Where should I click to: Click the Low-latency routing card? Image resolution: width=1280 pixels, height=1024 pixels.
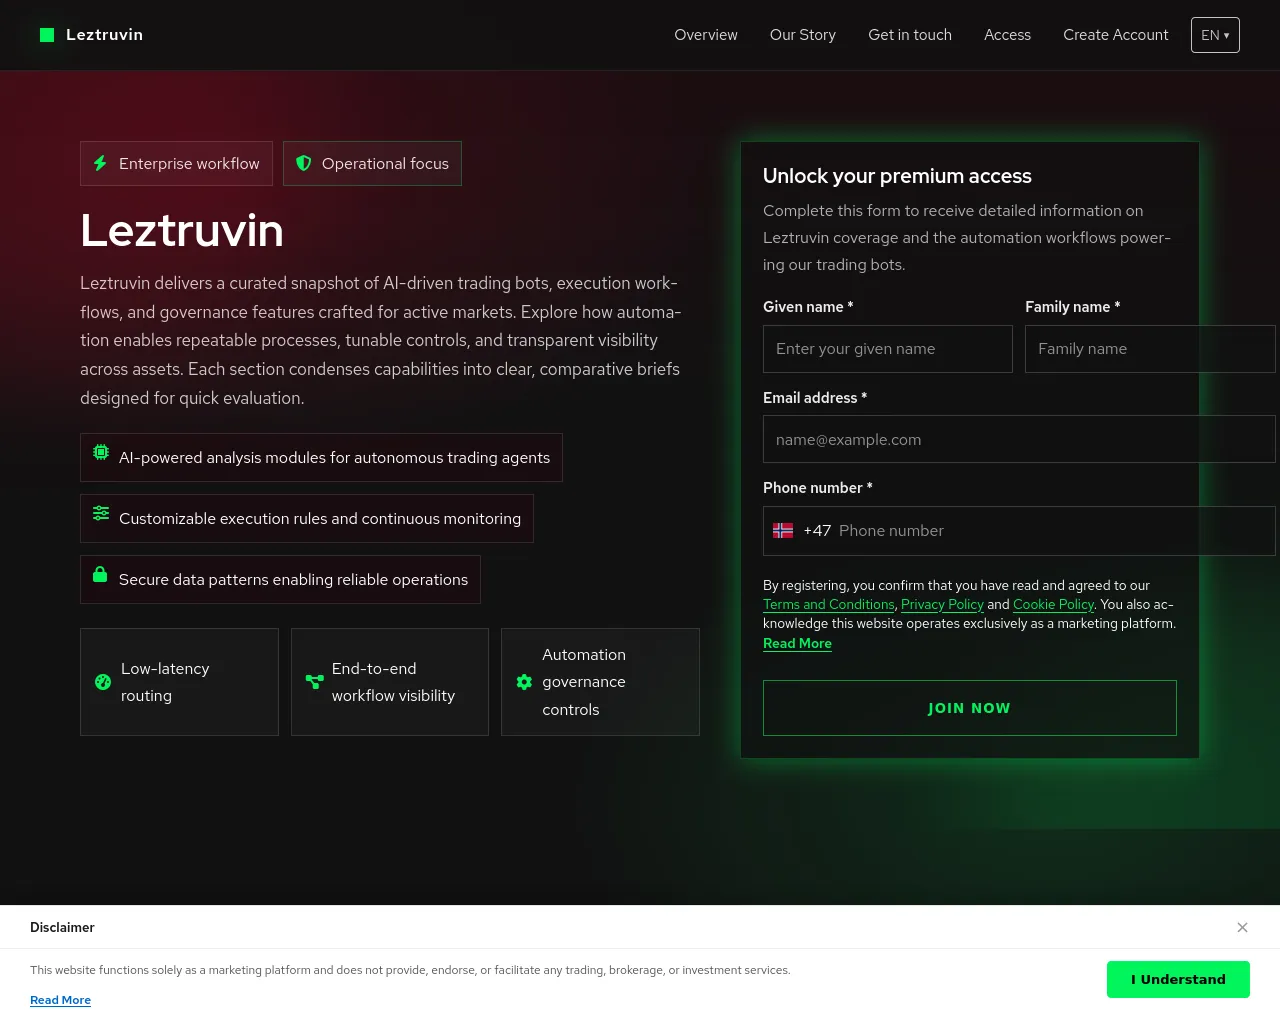pos(179,682)
